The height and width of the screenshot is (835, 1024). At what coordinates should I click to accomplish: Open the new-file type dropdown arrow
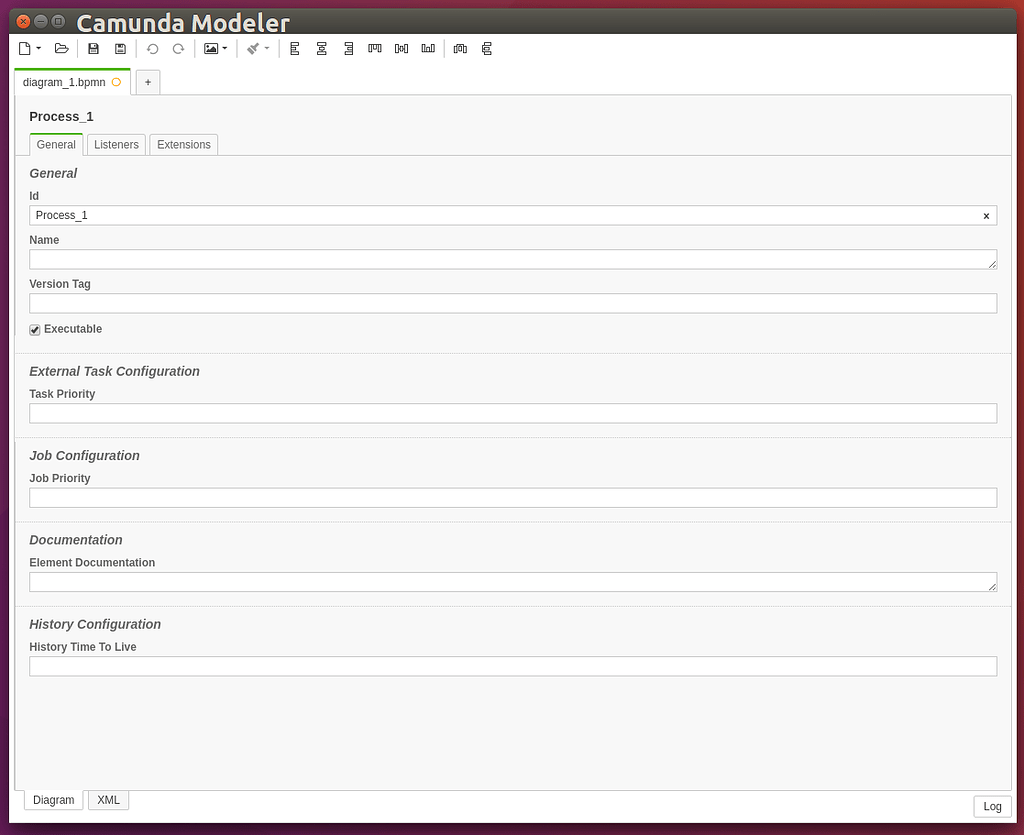pyautogui.click(x=39, y=48)
